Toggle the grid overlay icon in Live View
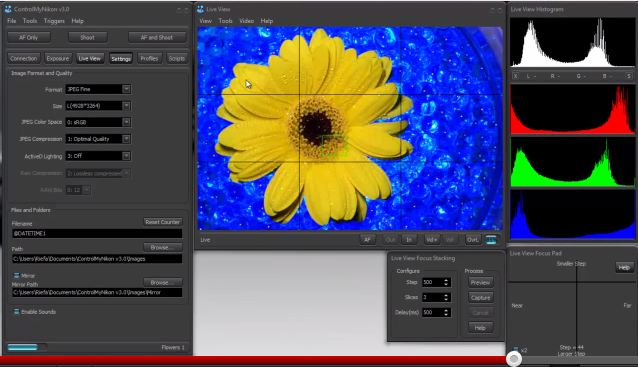This screenshot has width=638, height=367. (x=491, y=240)
